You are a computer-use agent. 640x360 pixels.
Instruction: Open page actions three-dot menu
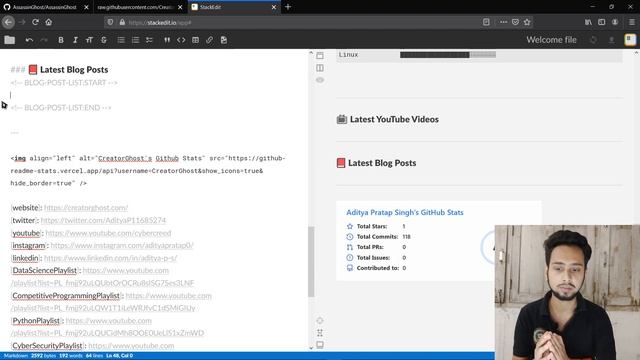point(504,22)
